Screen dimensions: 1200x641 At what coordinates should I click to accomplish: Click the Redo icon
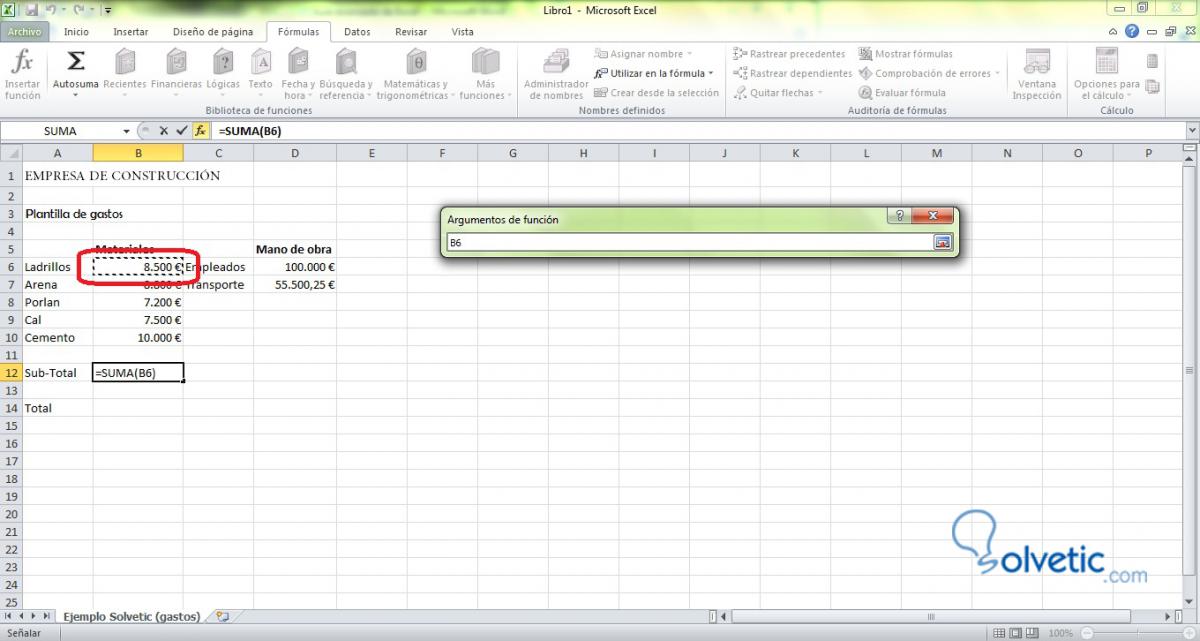tap(77, 9)
